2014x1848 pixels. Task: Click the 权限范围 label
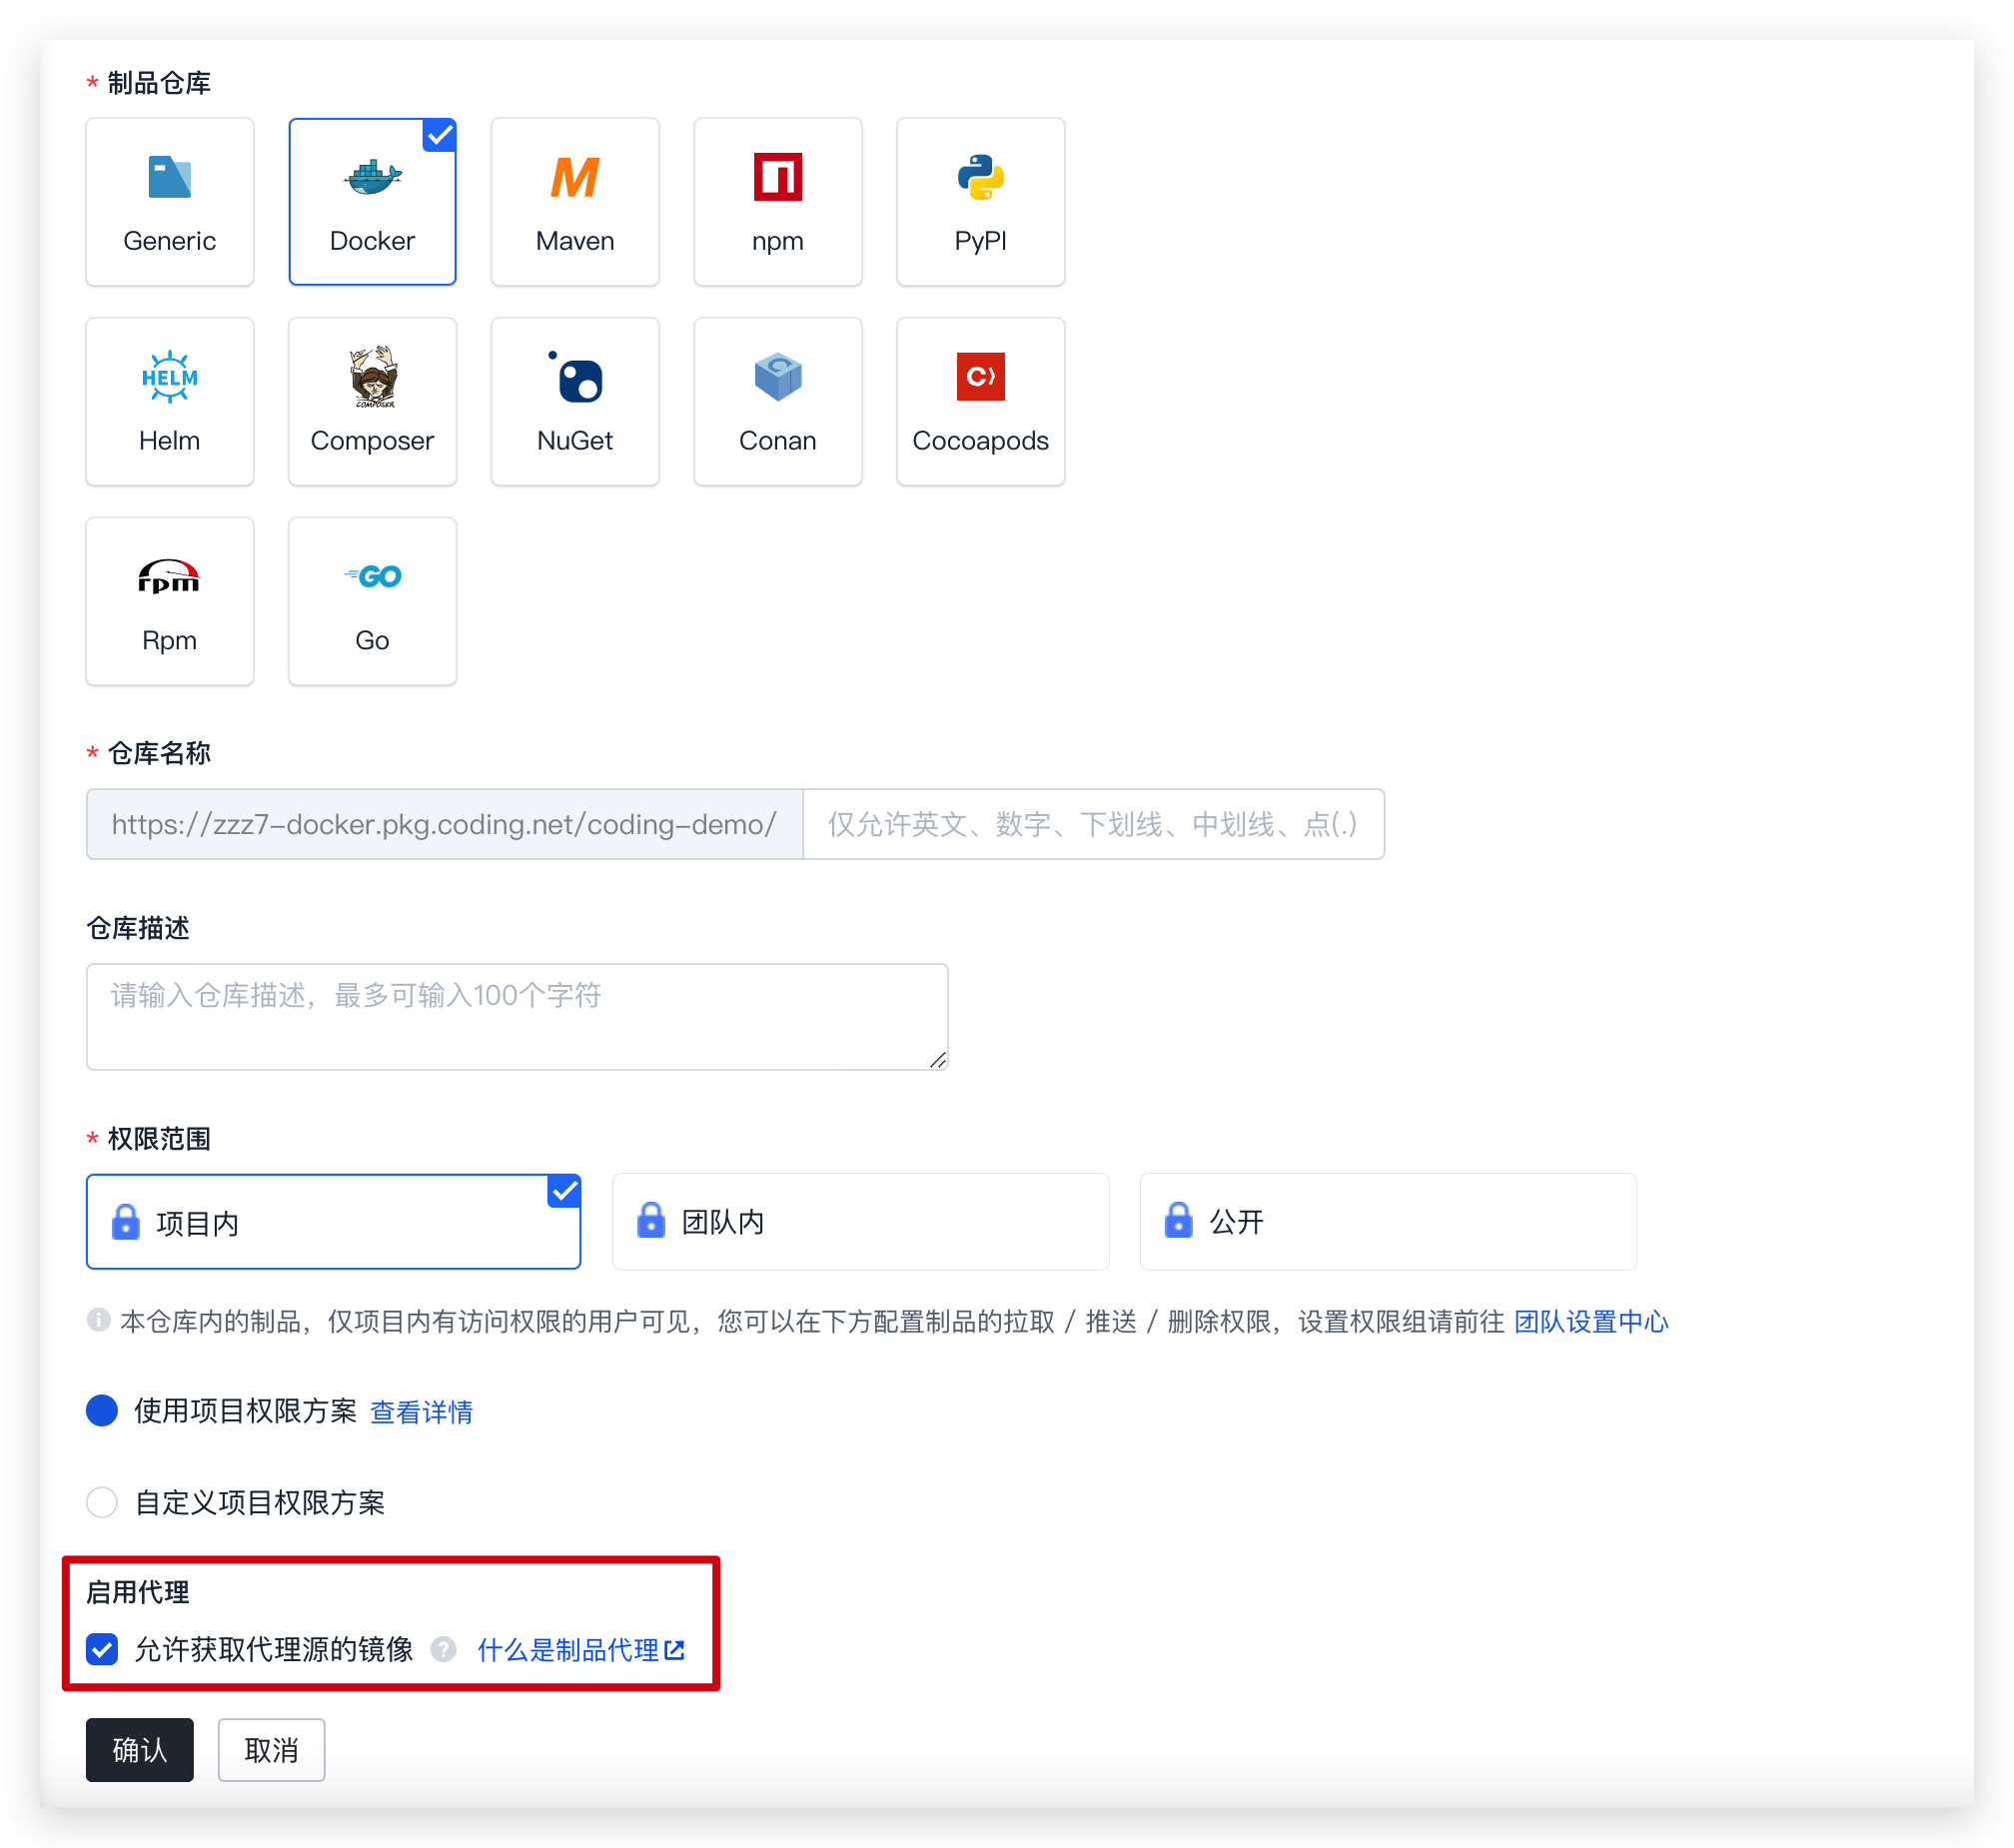[159, 1139]
